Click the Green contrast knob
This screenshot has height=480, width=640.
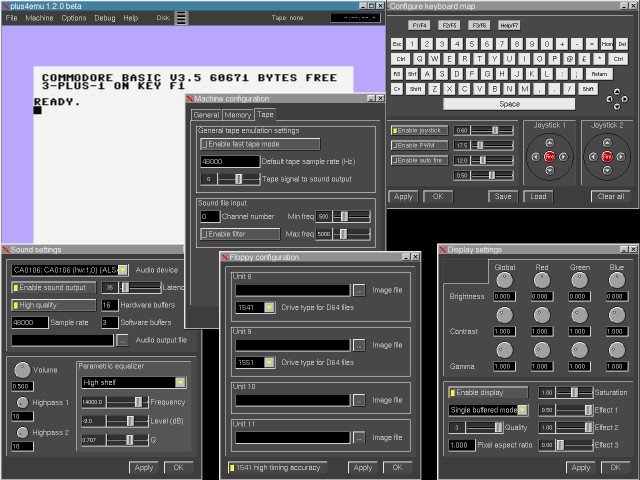pyautogui.click(x=579, y=315)
